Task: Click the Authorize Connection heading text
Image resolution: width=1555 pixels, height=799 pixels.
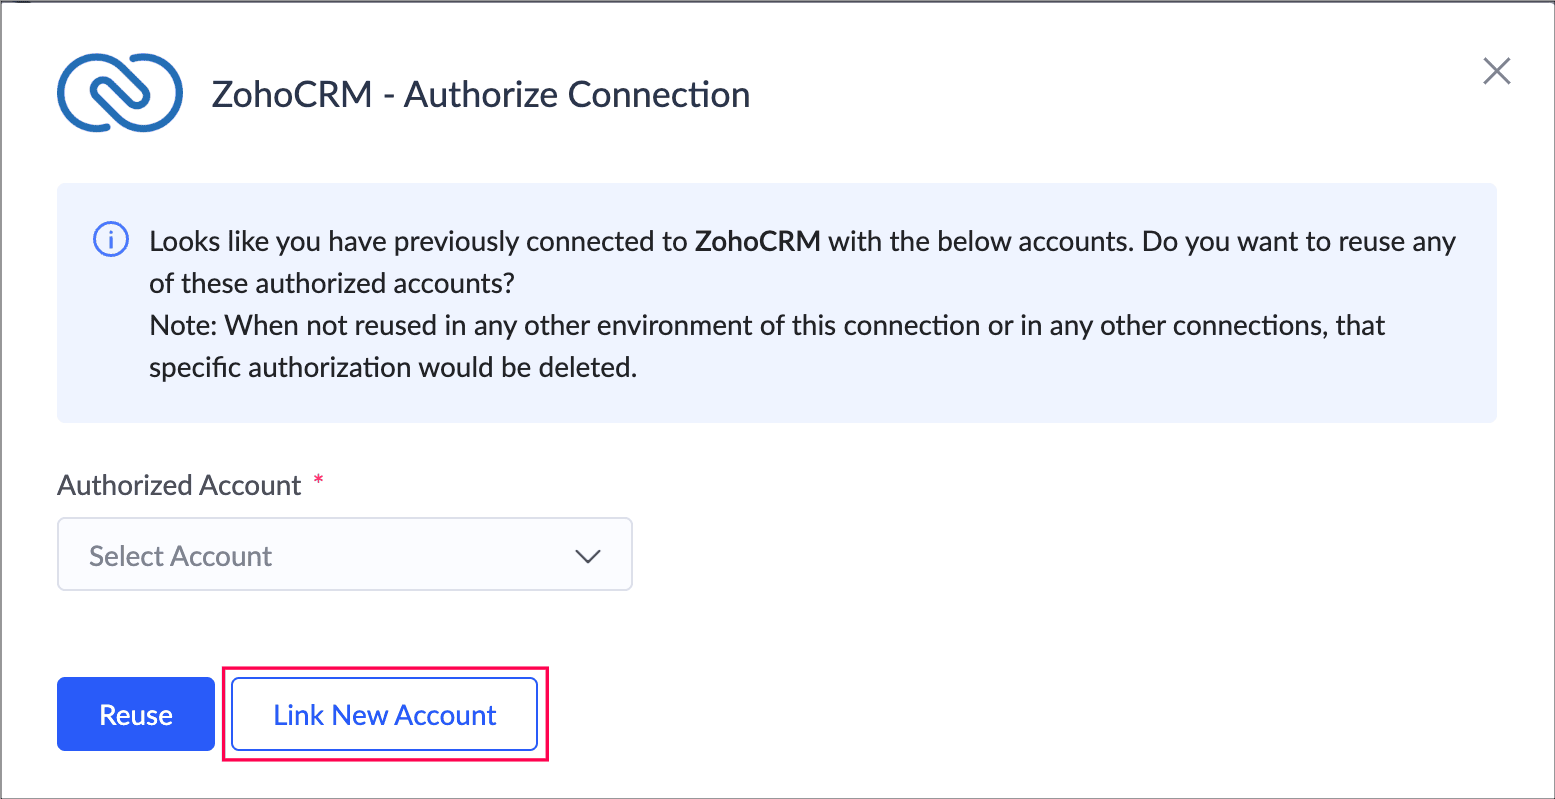Action: (x=577, y=95)
